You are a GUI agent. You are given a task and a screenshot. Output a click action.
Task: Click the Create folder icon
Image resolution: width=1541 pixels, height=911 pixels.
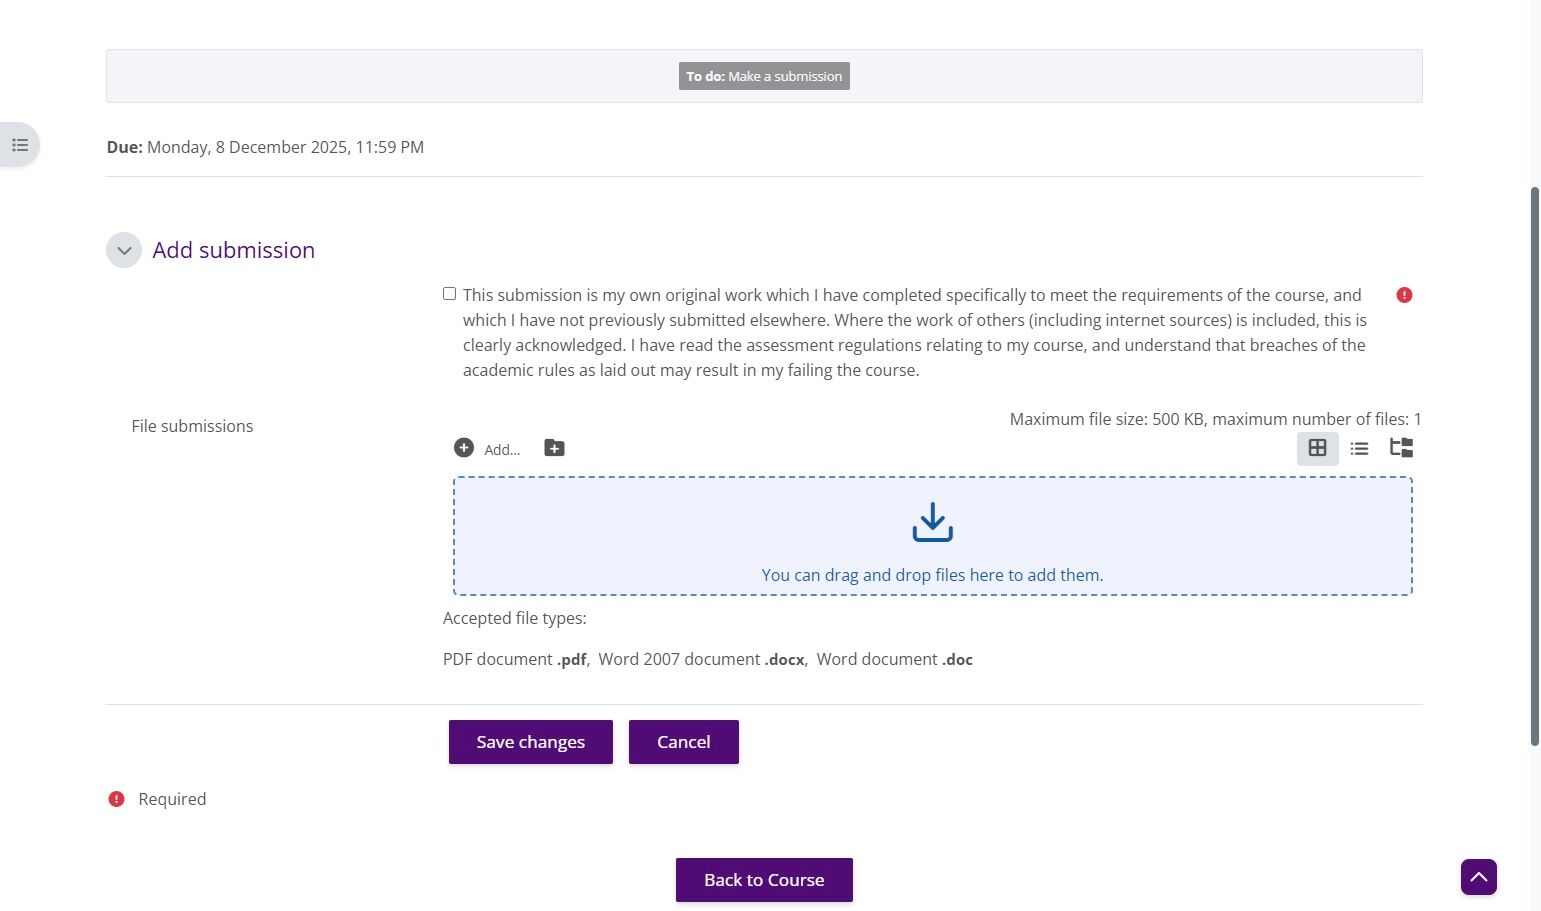554,448
